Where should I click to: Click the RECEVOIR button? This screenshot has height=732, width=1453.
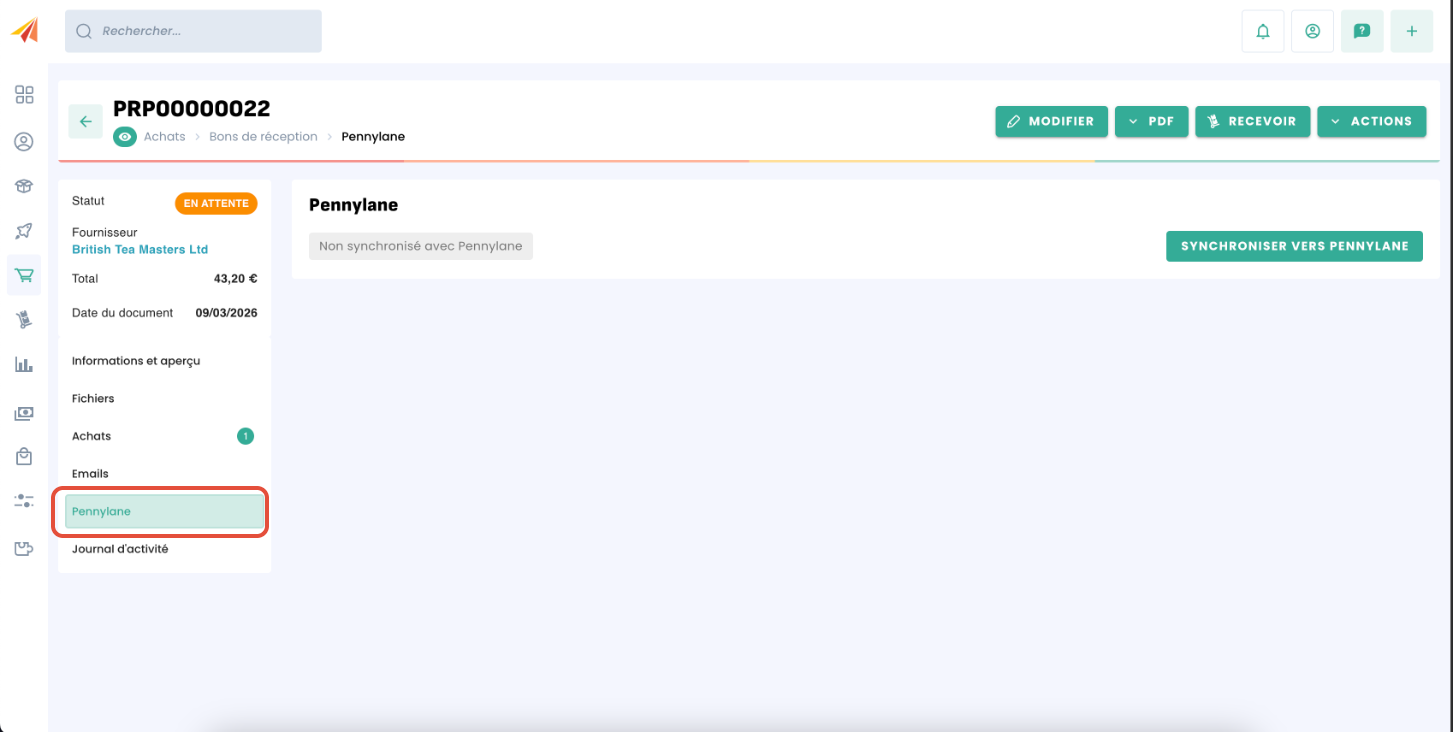[1253, 121]
